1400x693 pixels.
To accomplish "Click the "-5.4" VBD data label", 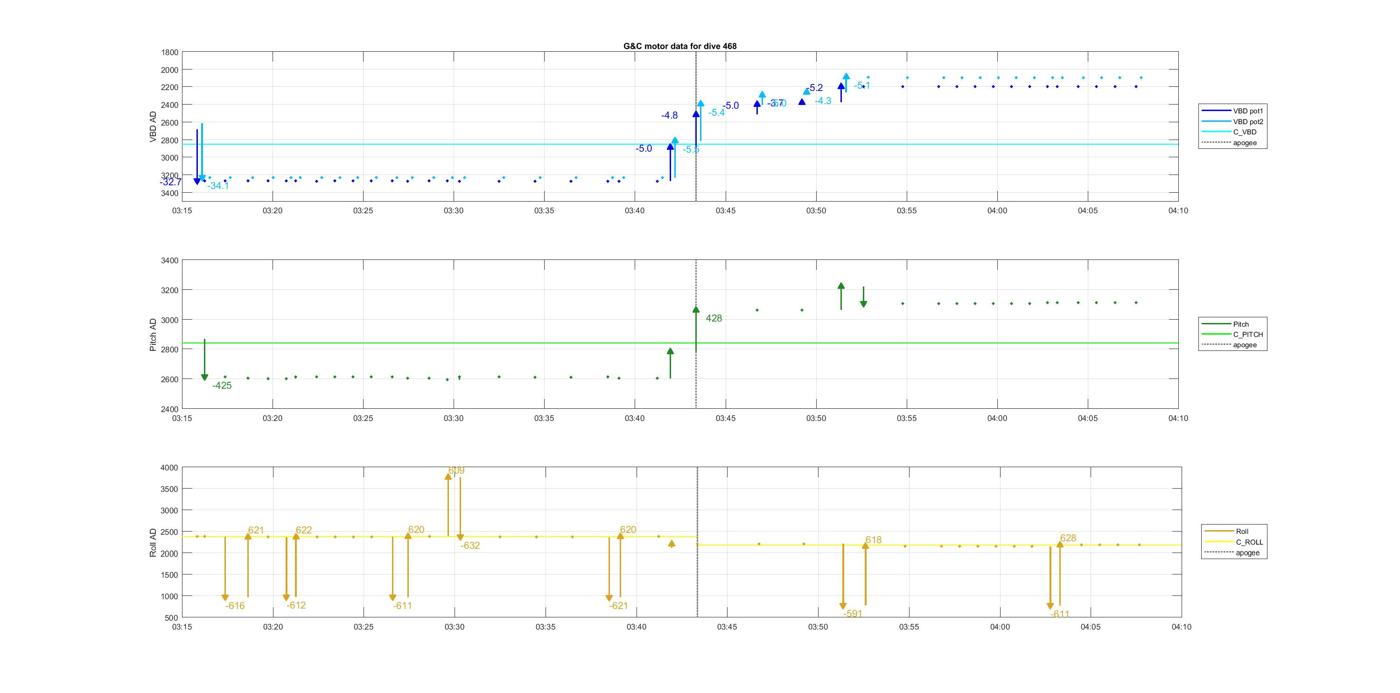I will coord(716,112).
